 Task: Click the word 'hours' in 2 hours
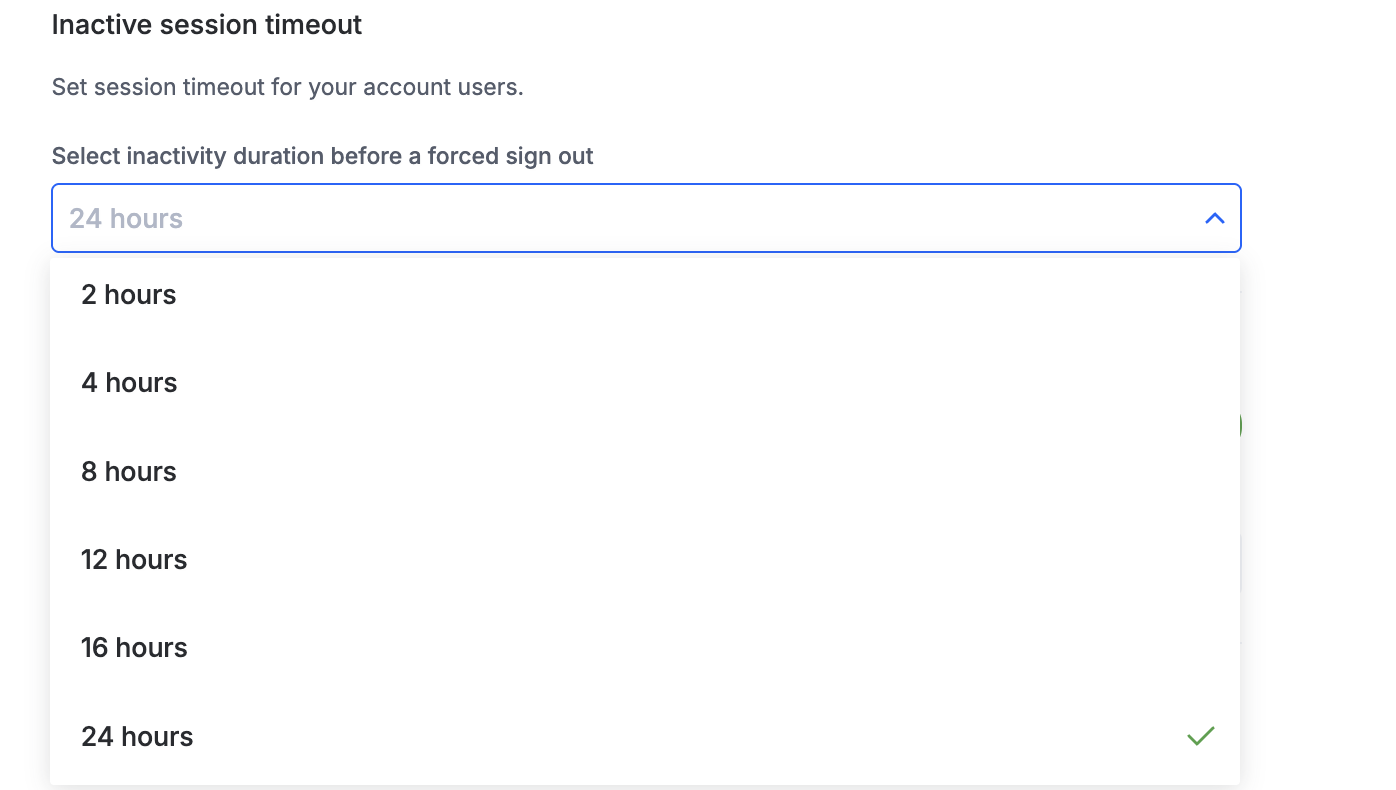[x=140, y=295]
